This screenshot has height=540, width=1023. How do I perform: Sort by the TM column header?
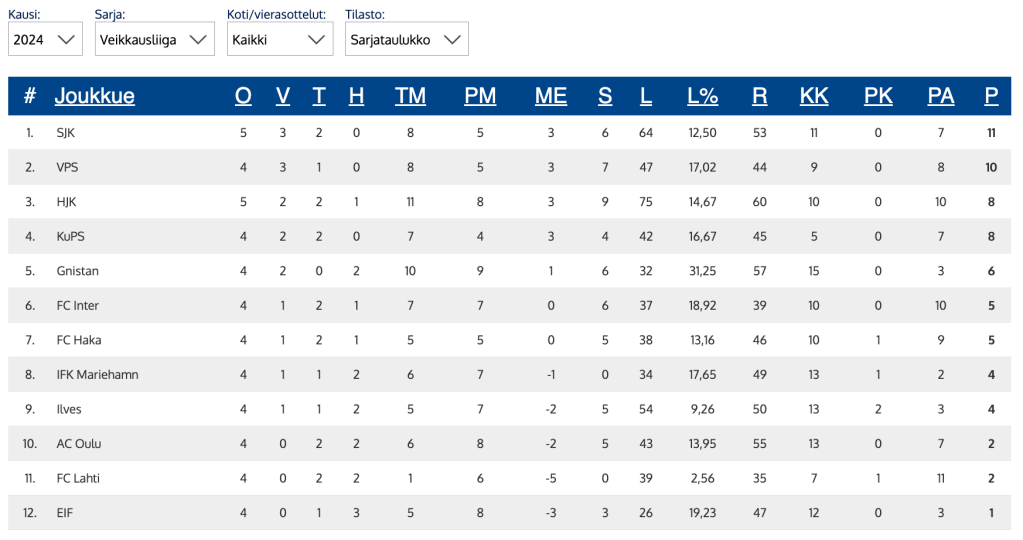pyautogui.click(x=410, y=96)
